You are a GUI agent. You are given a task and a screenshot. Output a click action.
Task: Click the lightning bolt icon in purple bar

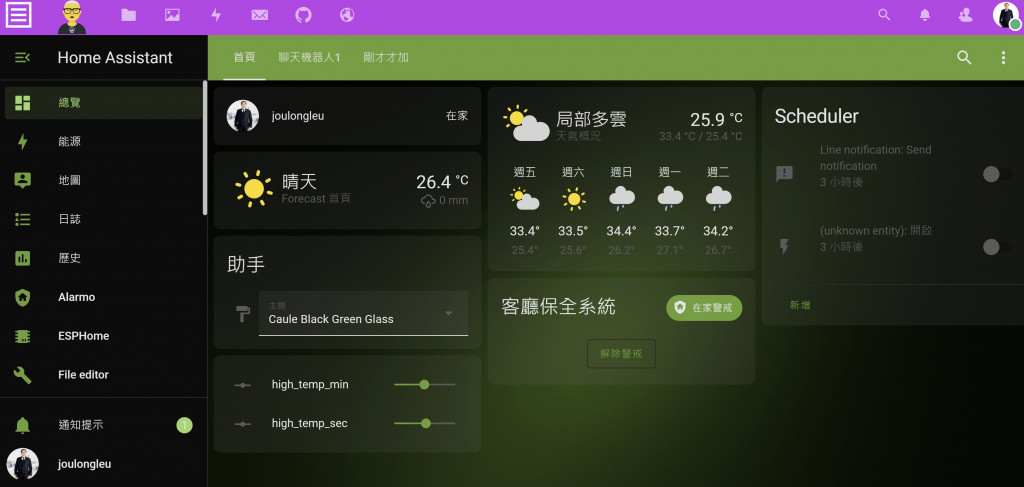pos(216,14)
